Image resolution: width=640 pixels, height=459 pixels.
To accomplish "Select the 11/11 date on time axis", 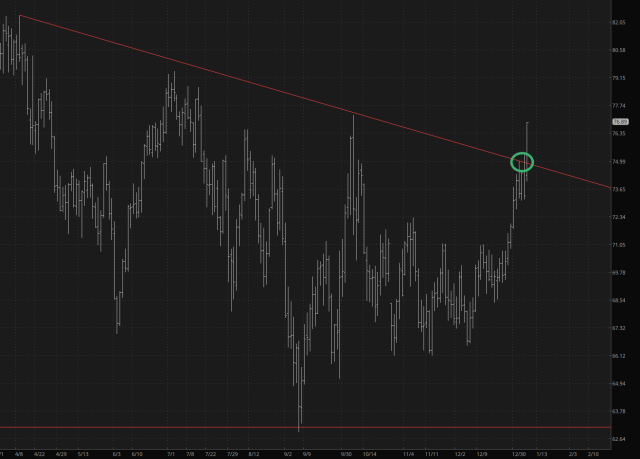I will pyautogui.click(x=431, y=453).
